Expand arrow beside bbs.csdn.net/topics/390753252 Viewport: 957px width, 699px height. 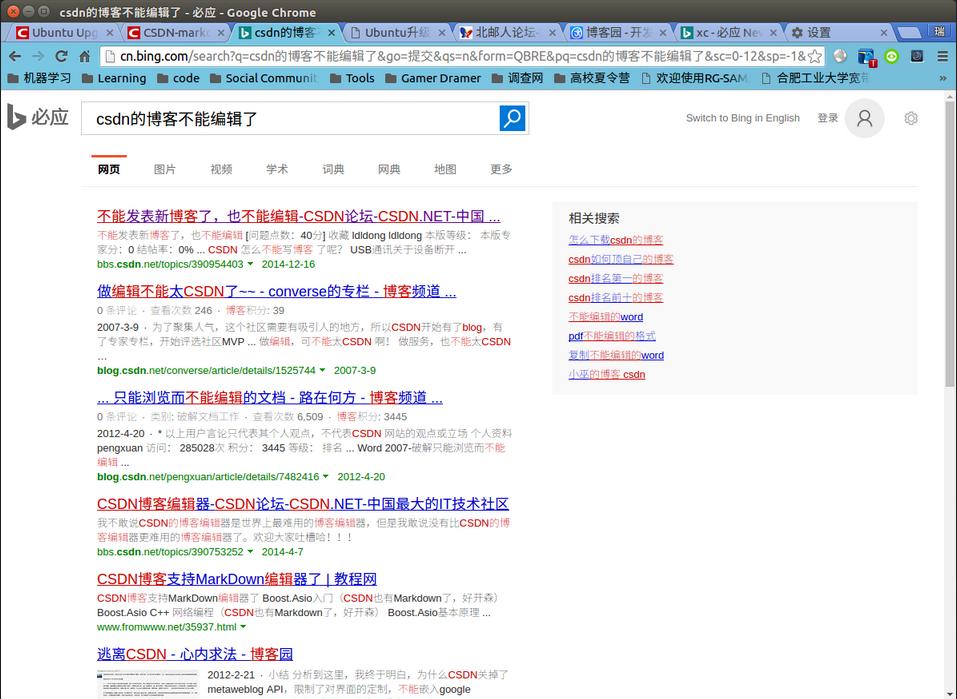250,551
